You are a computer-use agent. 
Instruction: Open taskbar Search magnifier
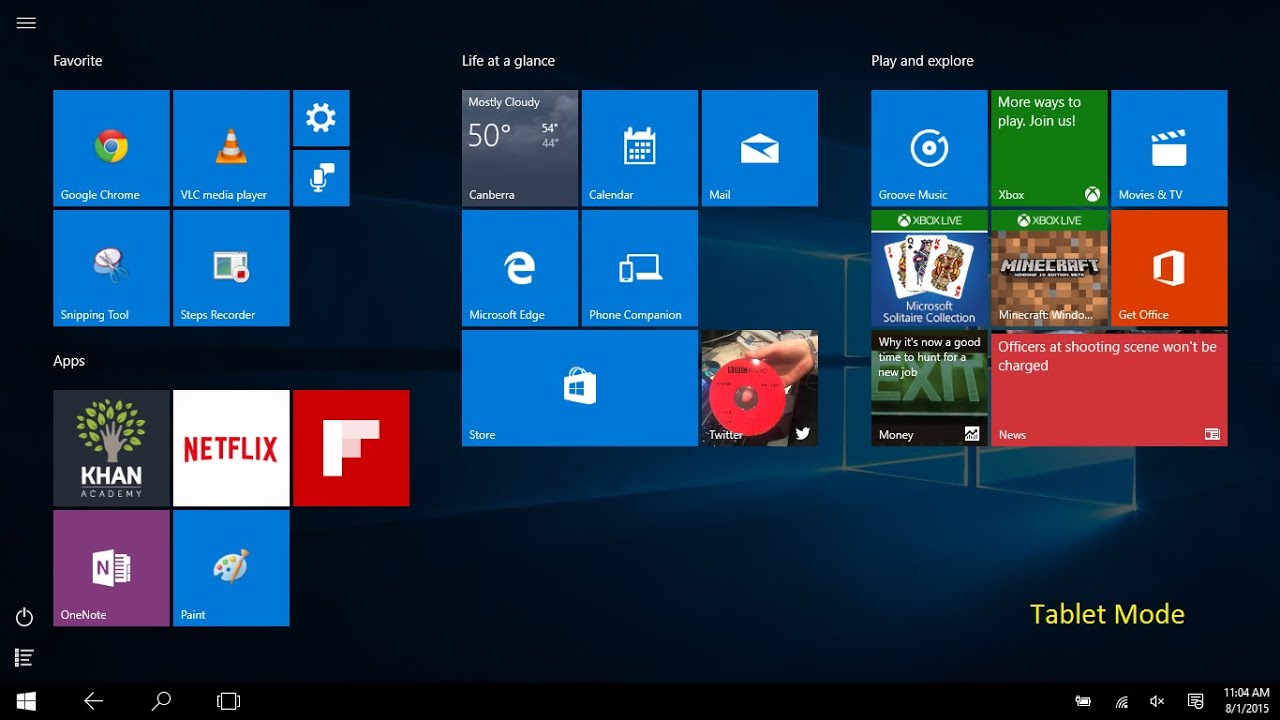(x=161, y=702)
